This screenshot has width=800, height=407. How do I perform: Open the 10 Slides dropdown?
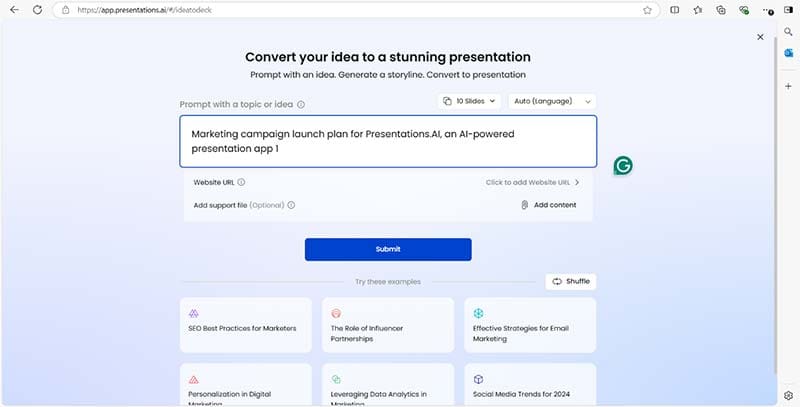click(469, 101)
